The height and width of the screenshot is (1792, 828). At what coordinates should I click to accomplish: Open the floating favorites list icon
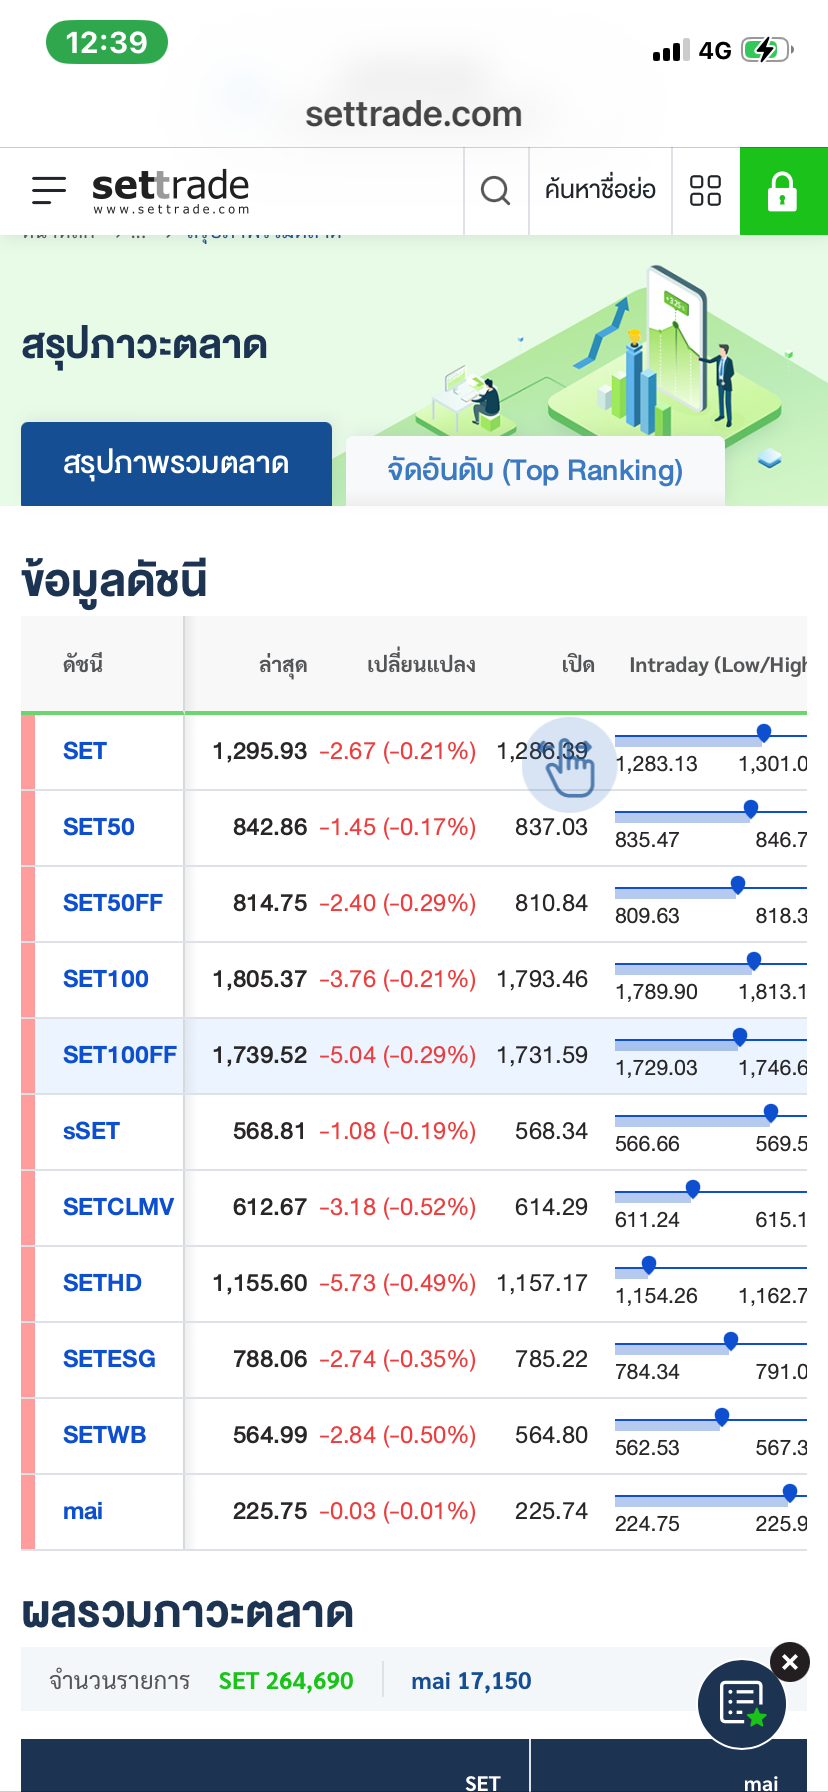click(x=742, y=1704)
